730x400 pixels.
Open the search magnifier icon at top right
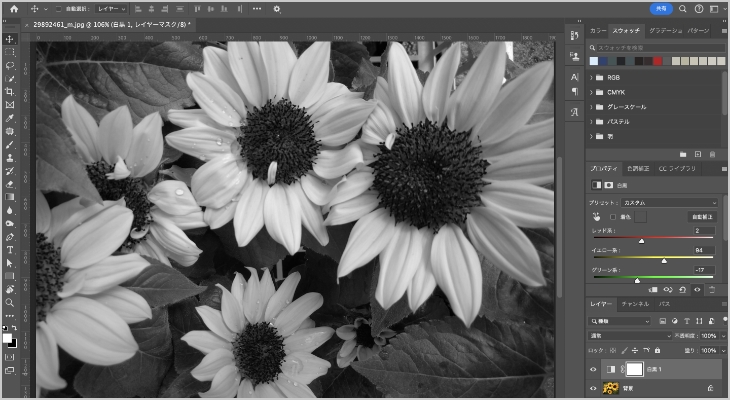(683, 9)
